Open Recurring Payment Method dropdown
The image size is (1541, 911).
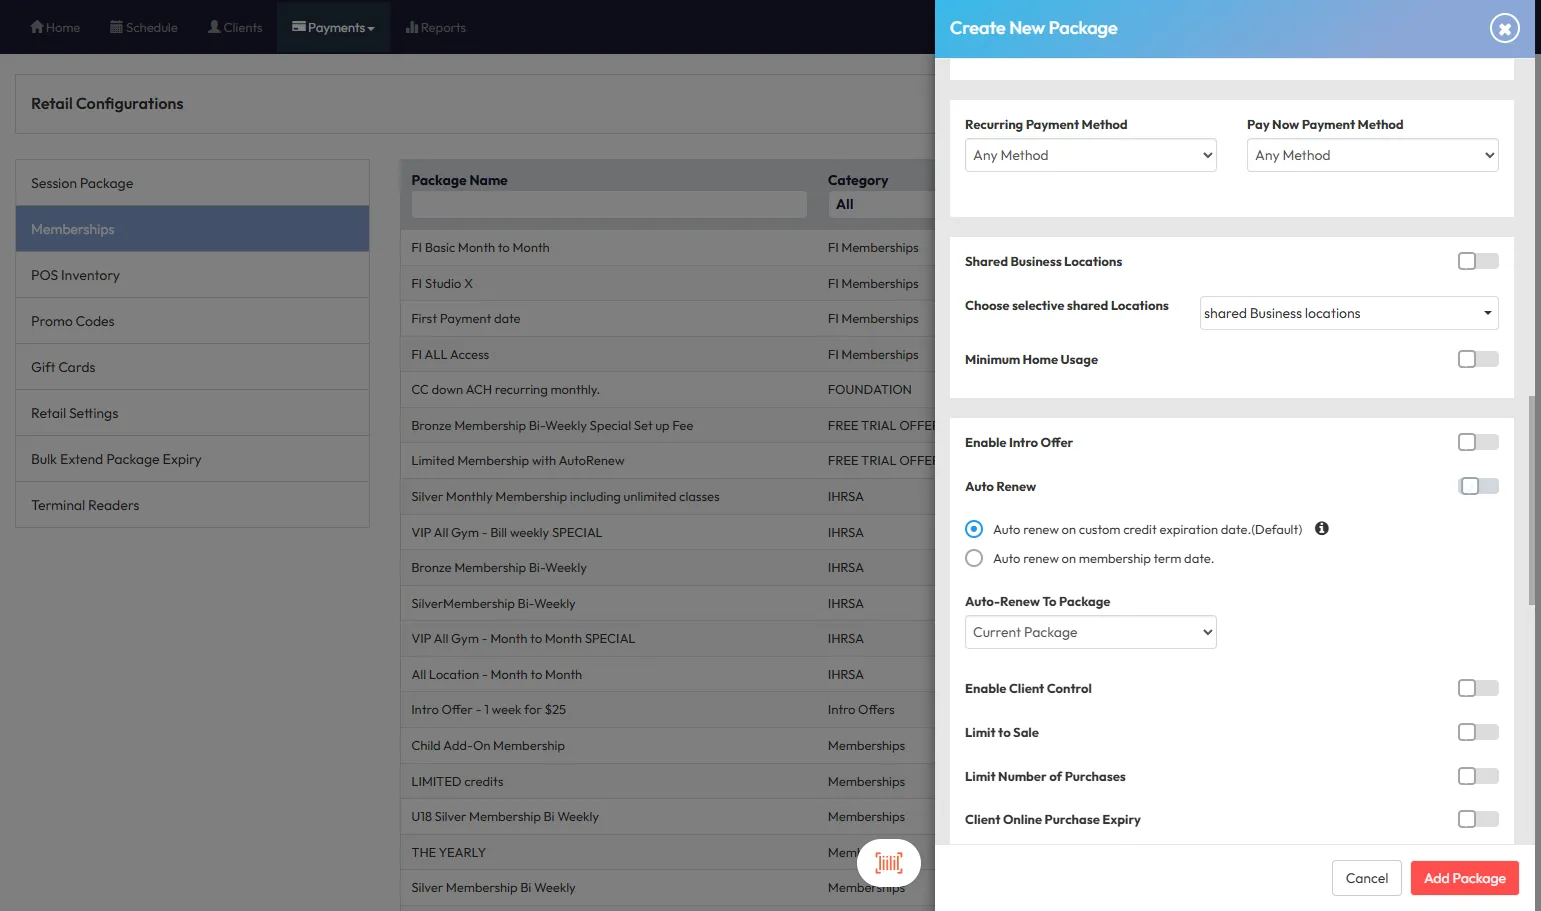(1090, 155)
